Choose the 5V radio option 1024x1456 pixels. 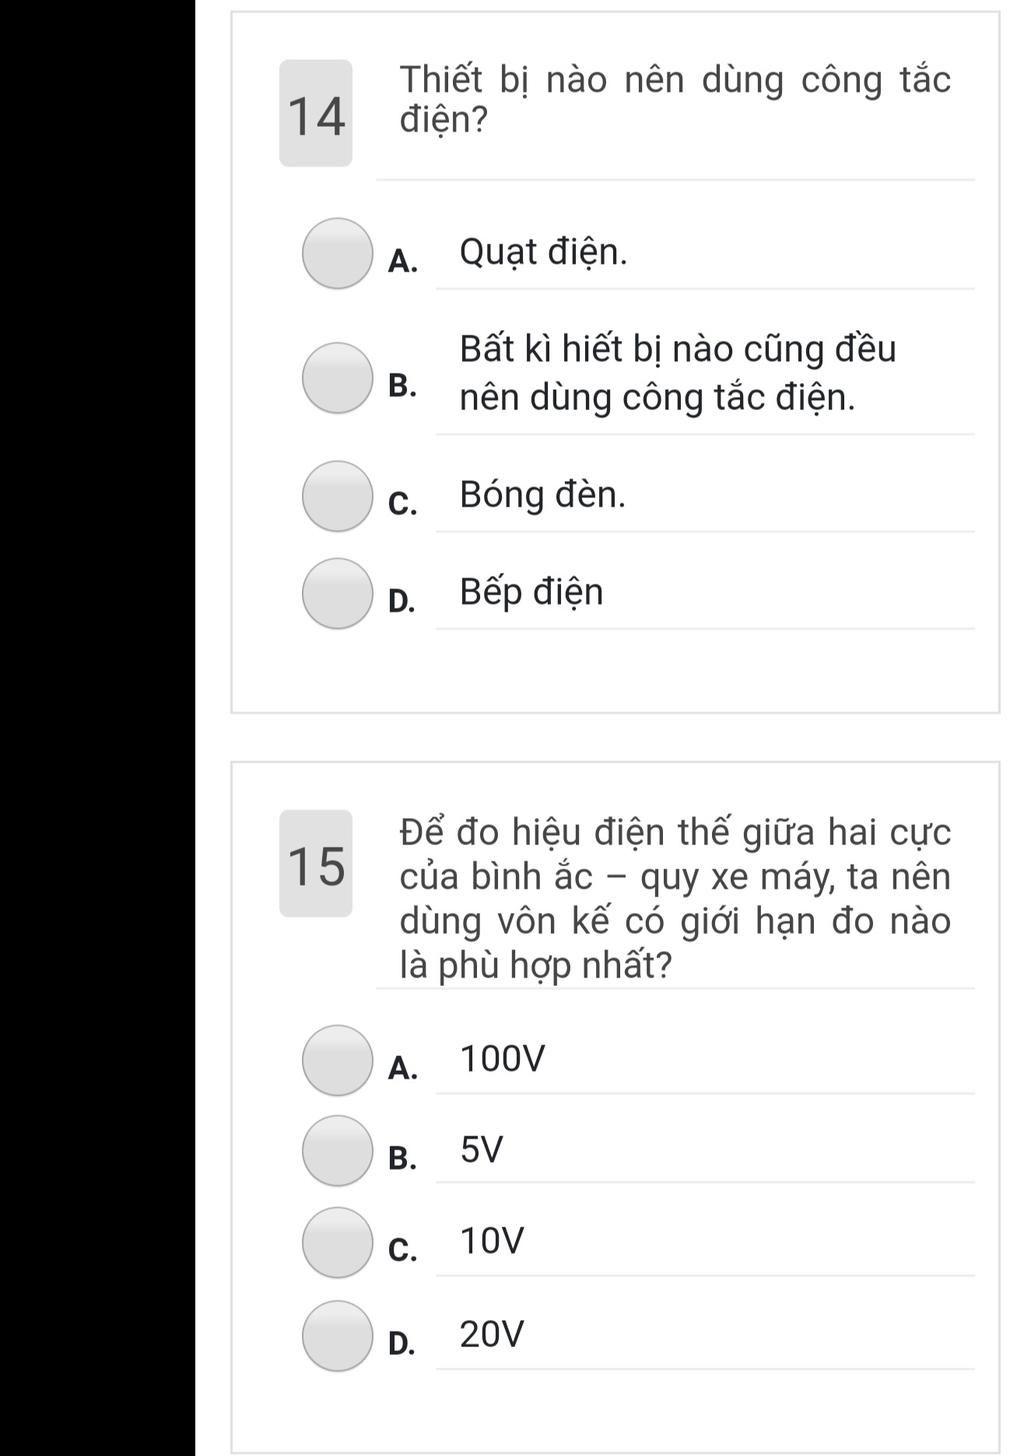pyautogui.click(x=337, y=1151)
